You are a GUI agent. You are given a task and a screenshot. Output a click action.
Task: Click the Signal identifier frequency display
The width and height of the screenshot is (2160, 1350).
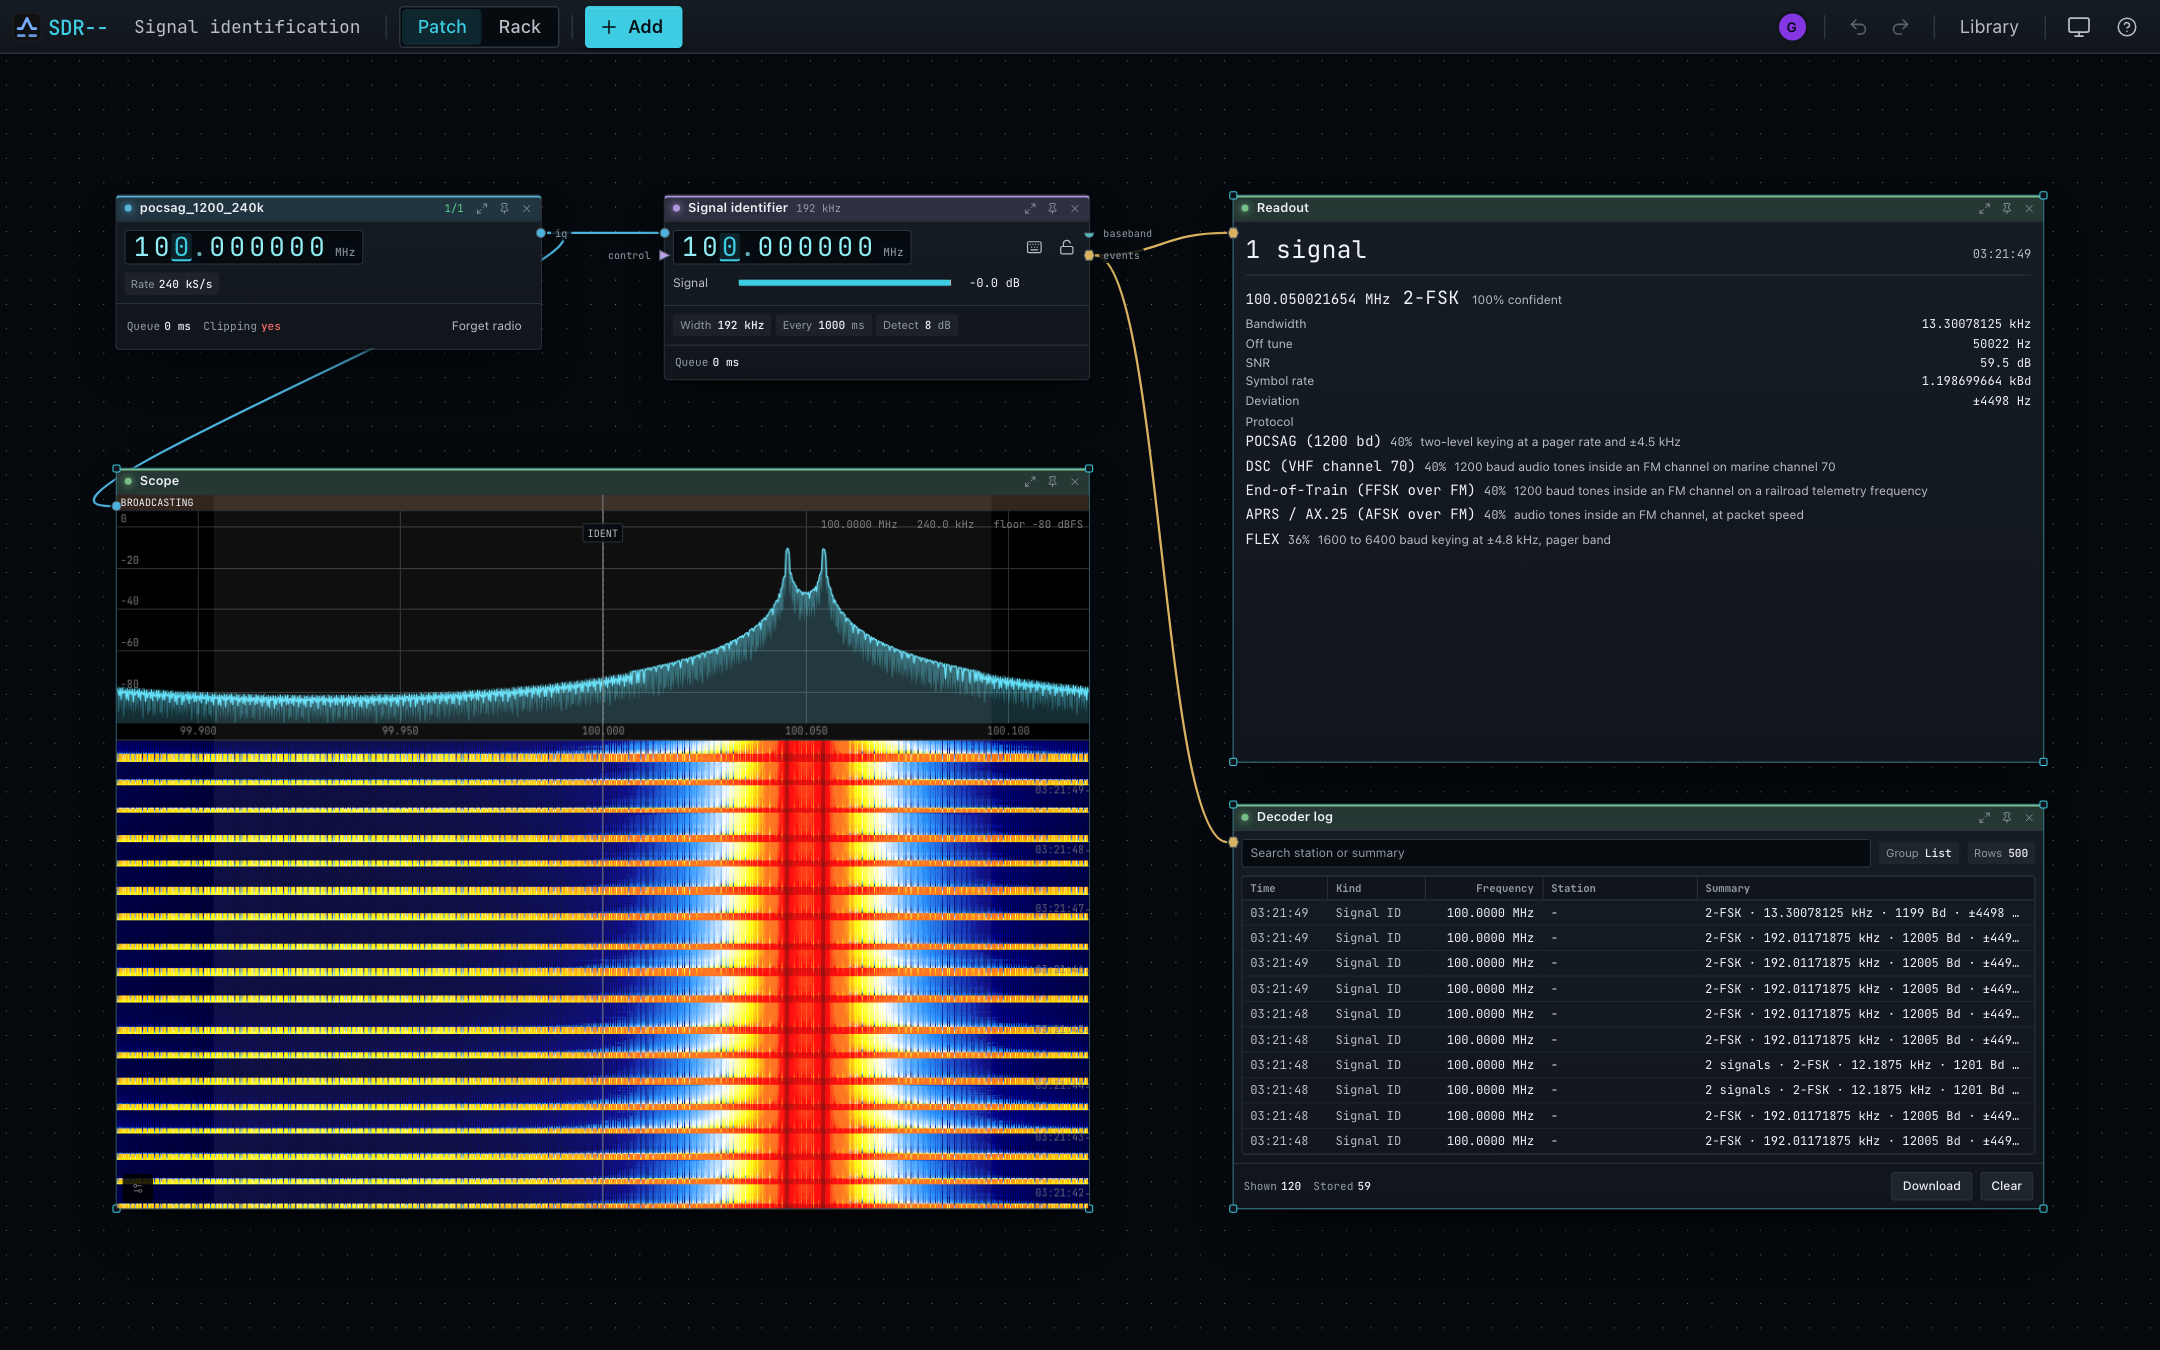point(791,247)
